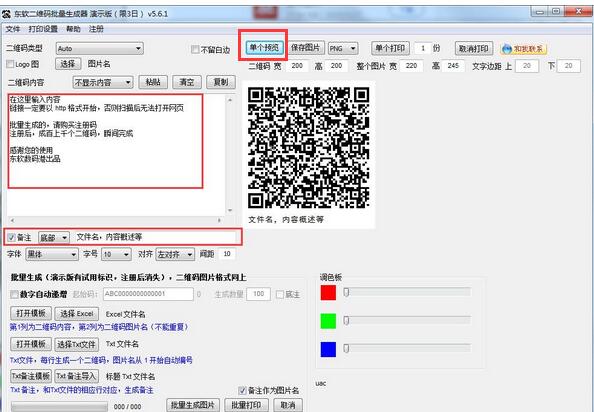The height and width of the screenshot is (412, 594).
Task: Click the 起始码 starting code field
Action: (x=148, y=294)
